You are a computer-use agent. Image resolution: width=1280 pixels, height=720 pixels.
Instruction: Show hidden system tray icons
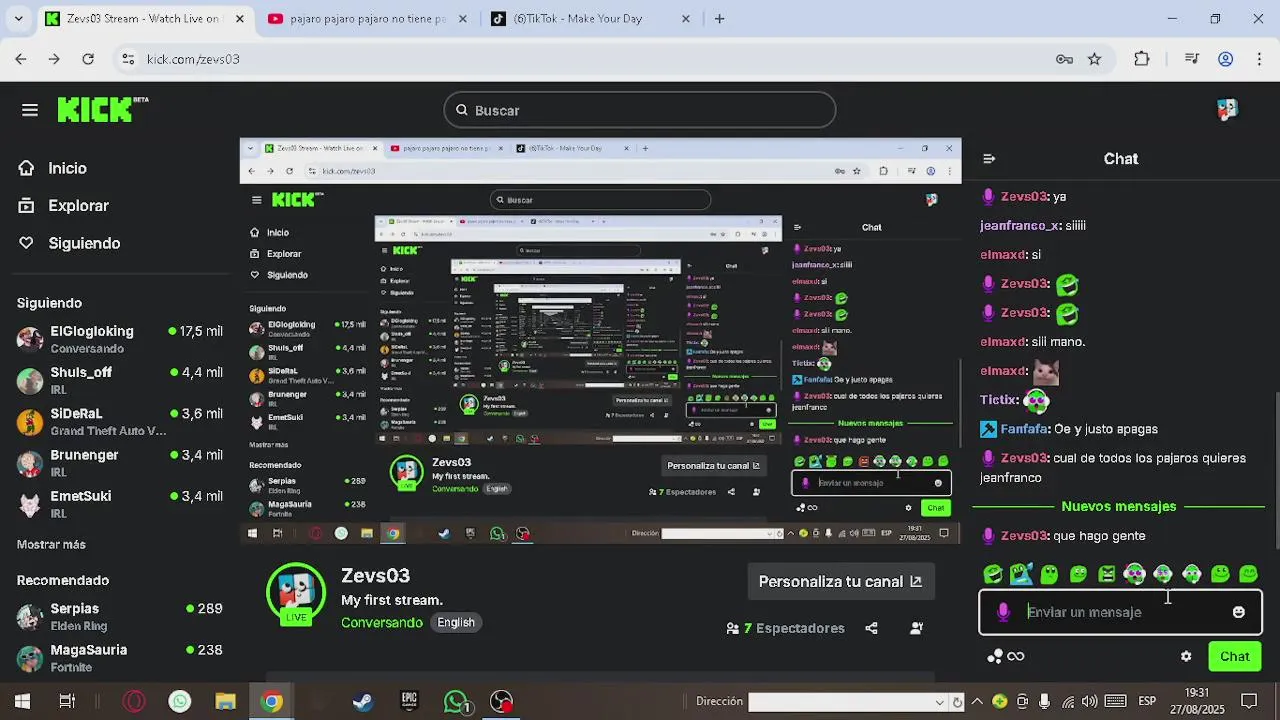[977, 701]
